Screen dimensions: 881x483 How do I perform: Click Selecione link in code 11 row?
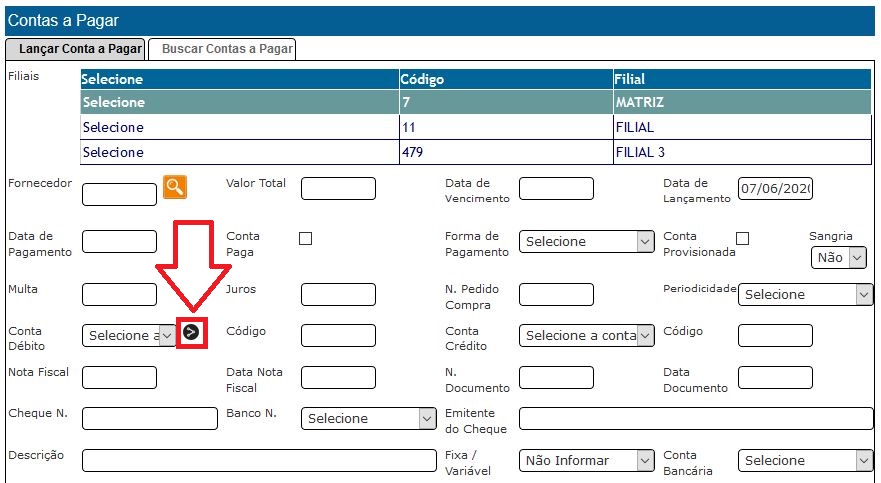pos(113,127)
